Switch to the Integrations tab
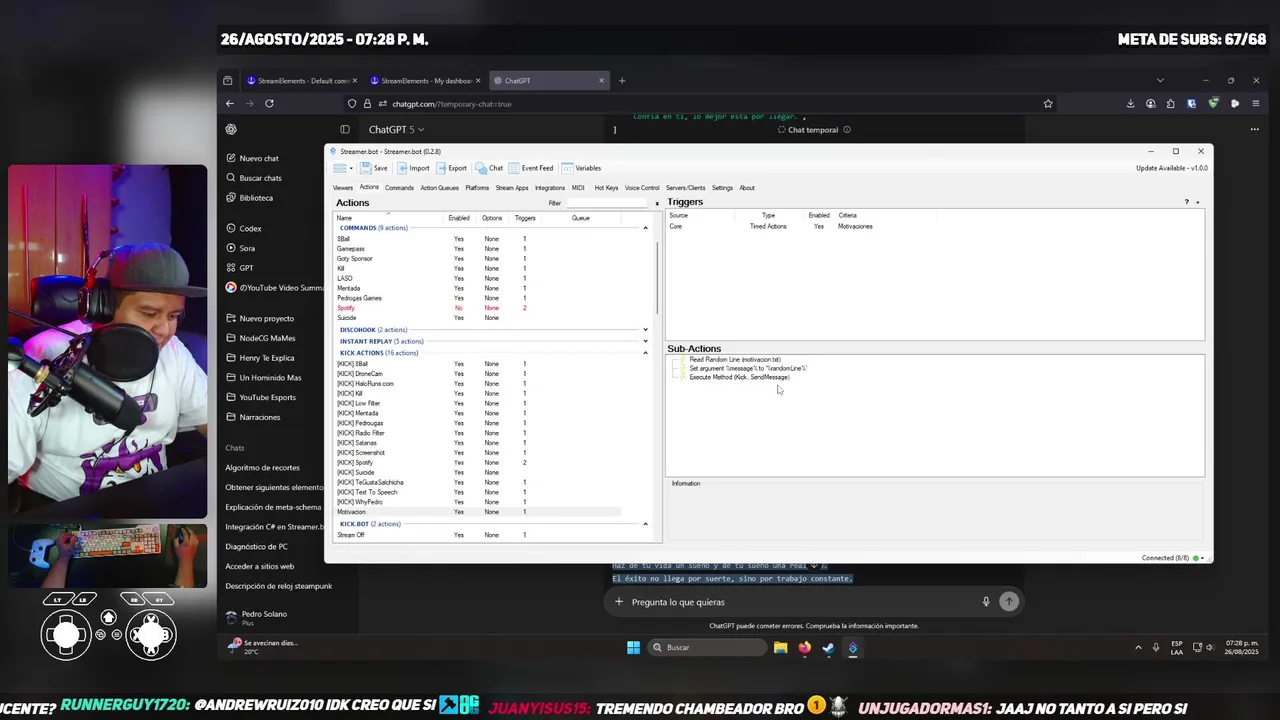The width and height of the screenshot is (1280, 720). click(550, 188)
